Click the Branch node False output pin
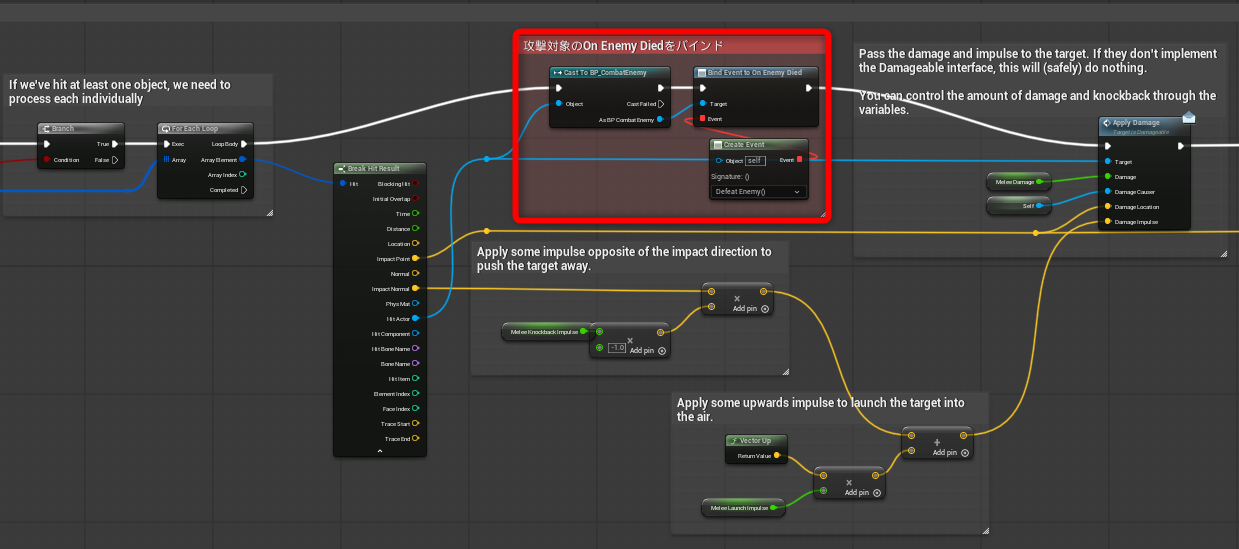 tap(115, 159)
